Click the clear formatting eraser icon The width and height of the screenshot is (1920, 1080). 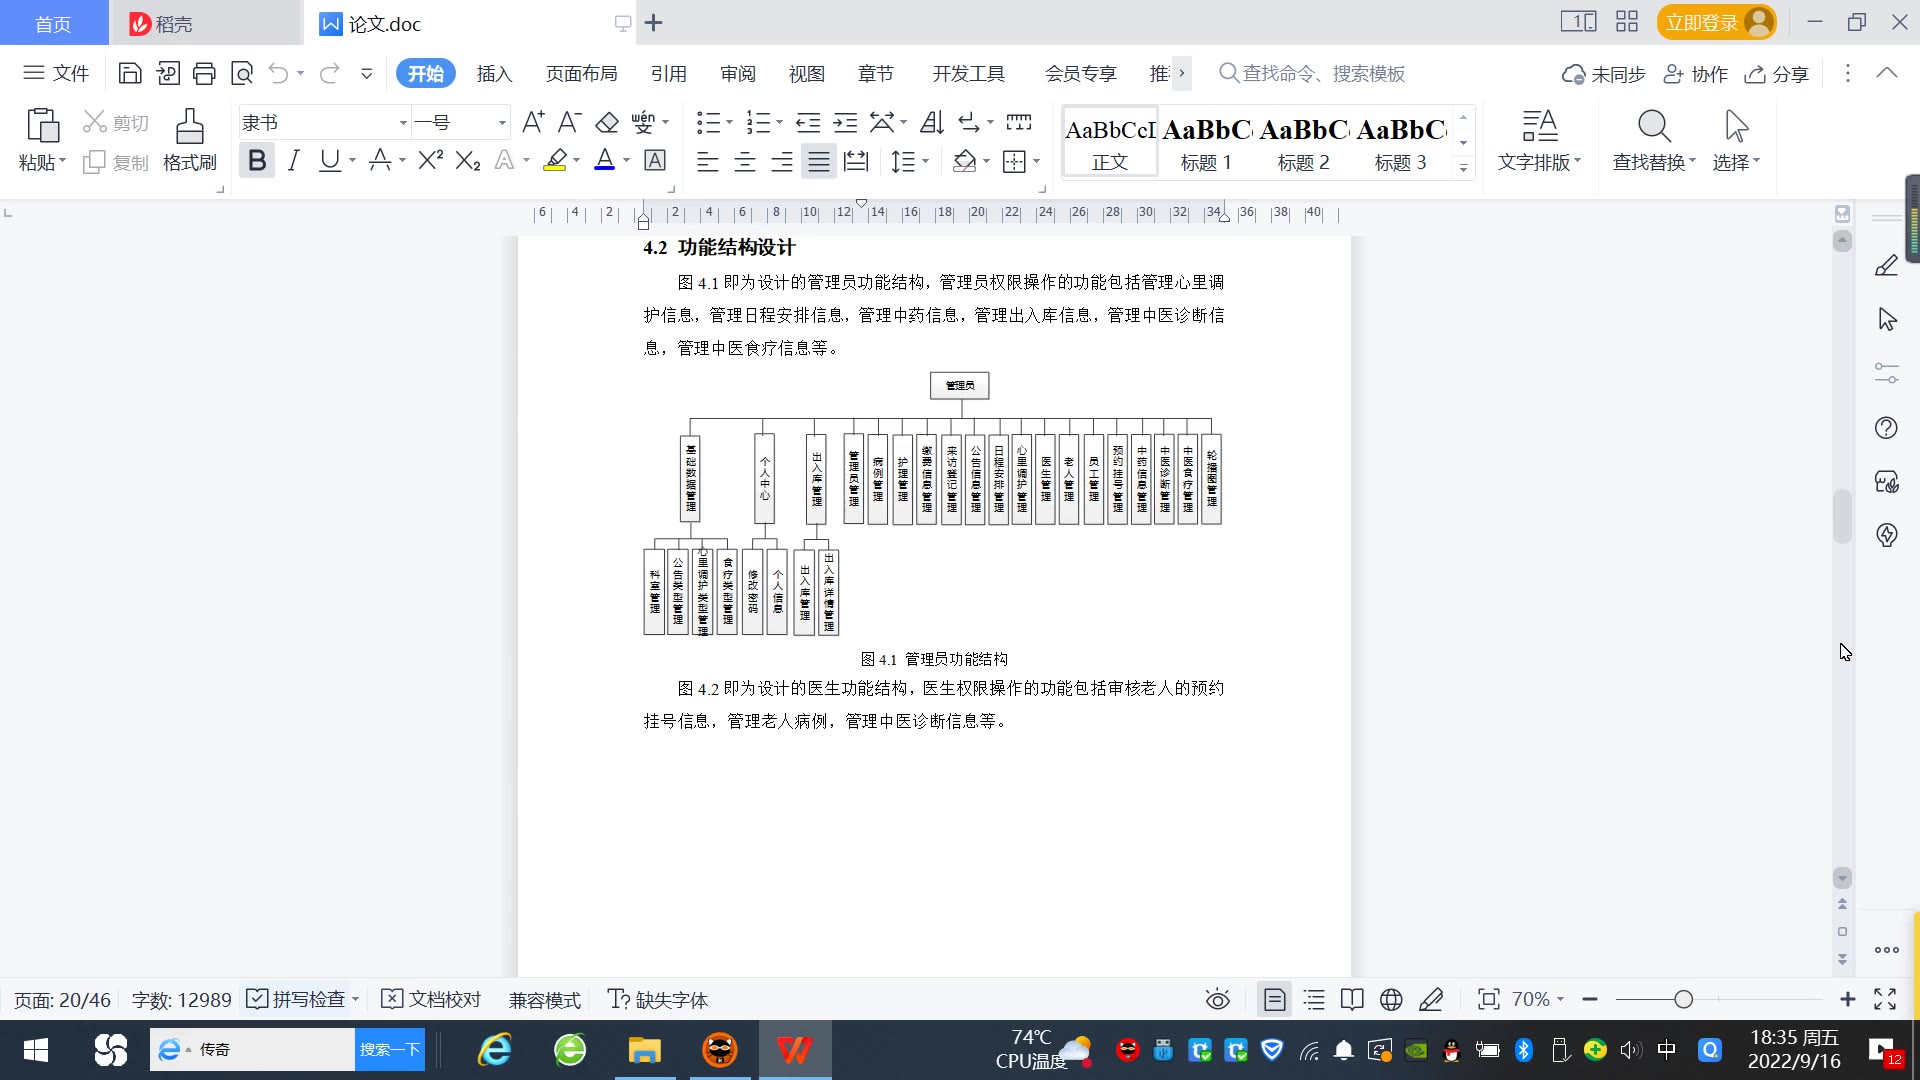pos(607,123)
